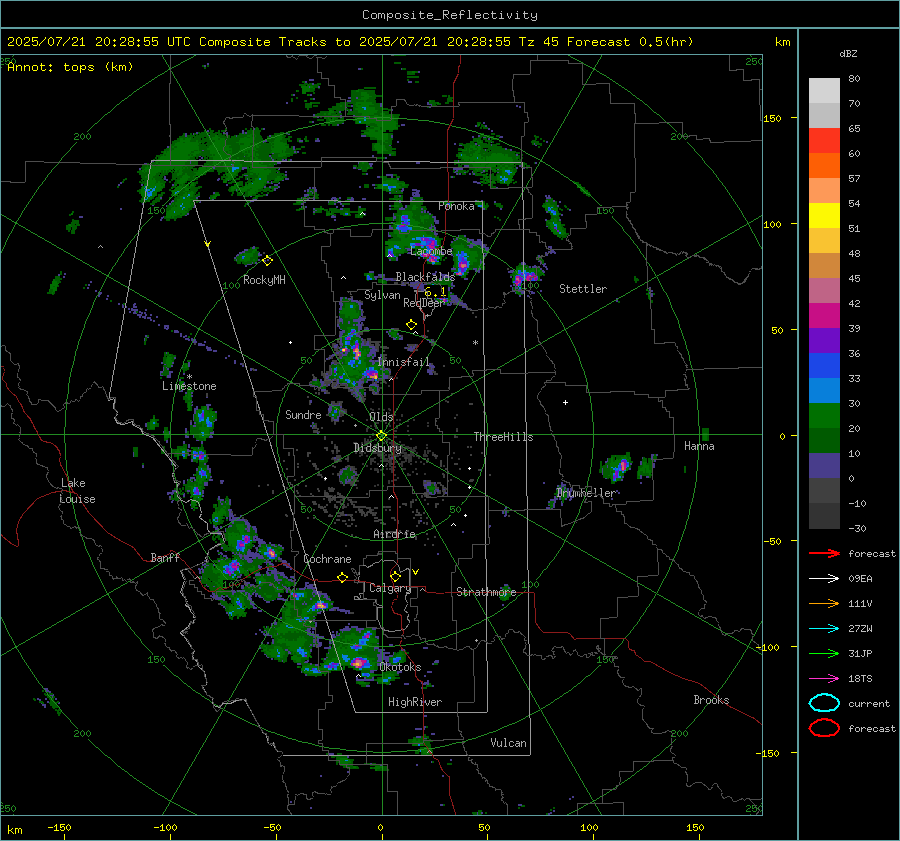Click the Brooks town label

coord(711,700)
